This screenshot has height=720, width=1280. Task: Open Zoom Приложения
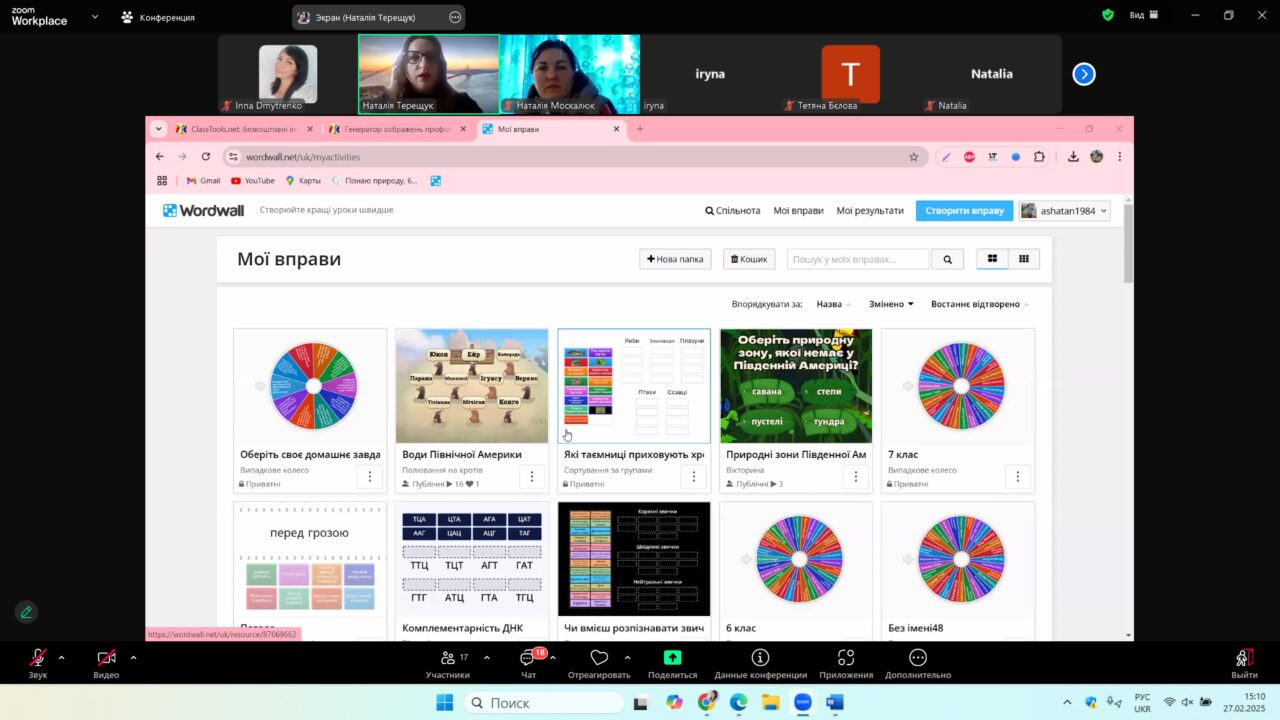tap(846, 663)
